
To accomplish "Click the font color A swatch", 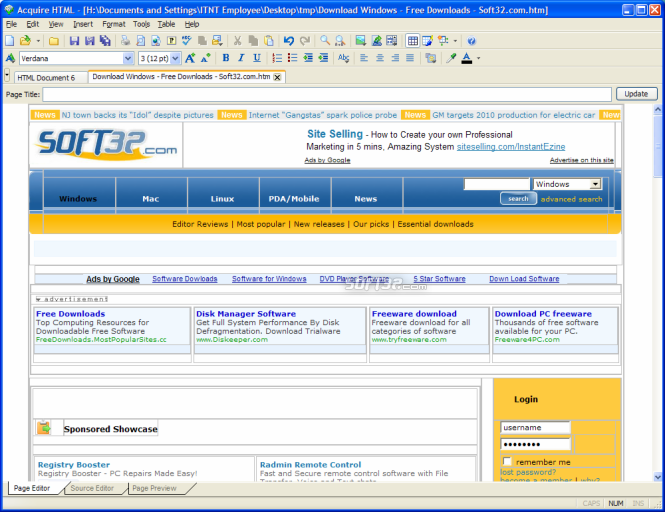I will 467,58.
